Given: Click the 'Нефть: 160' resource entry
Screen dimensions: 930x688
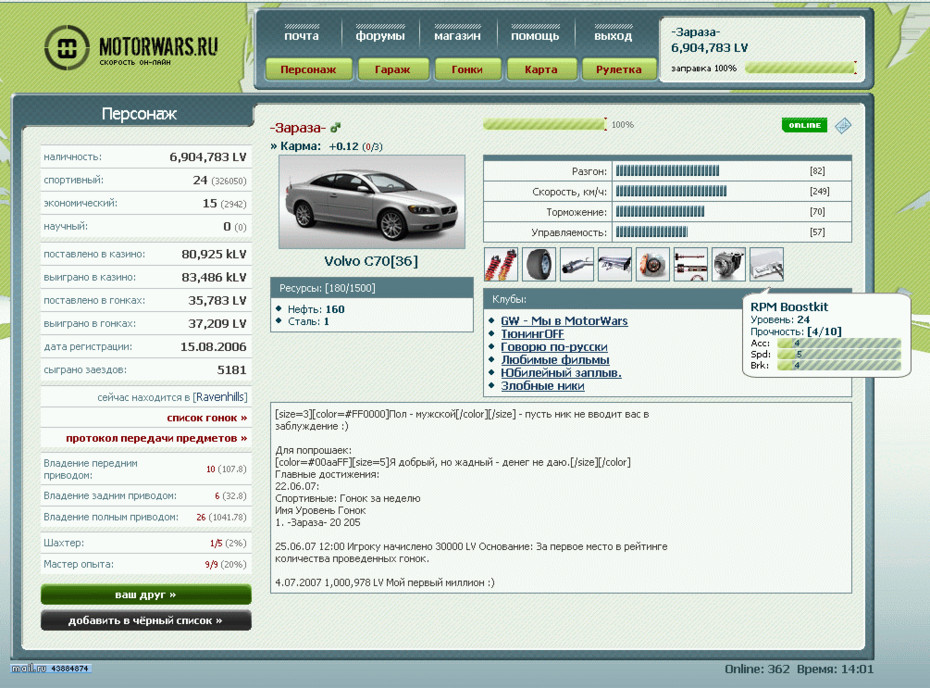Looking at the screenshot, I should (x=316, y=309).
